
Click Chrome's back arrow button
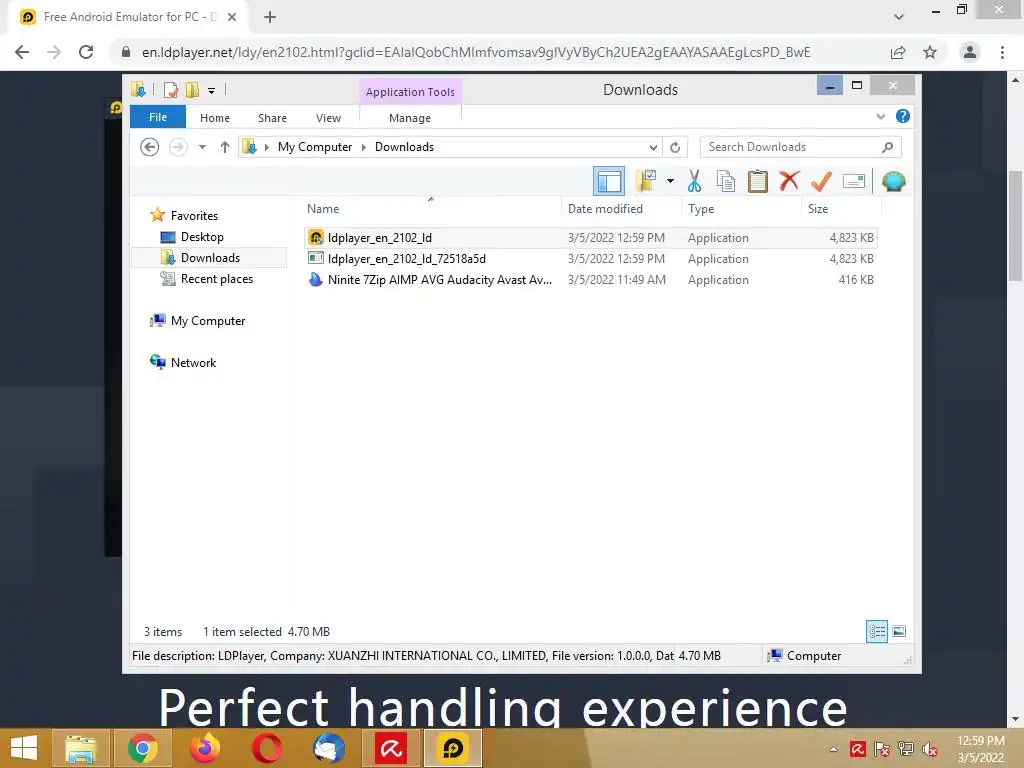click(22, 52)
